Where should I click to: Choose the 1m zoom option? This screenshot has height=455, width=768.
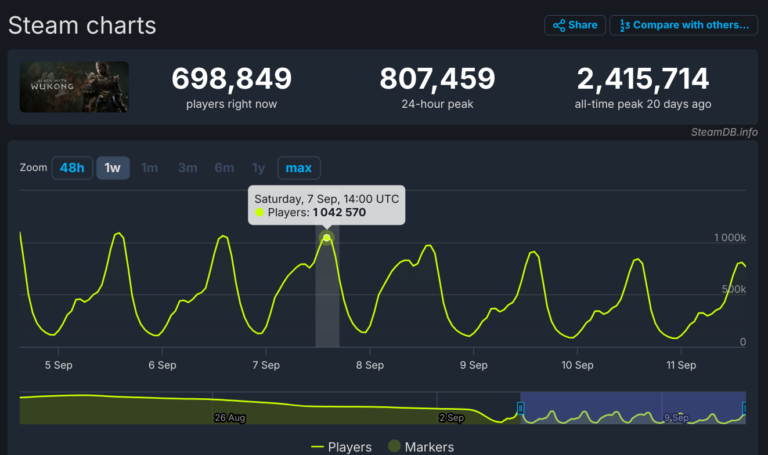[149, 168]
